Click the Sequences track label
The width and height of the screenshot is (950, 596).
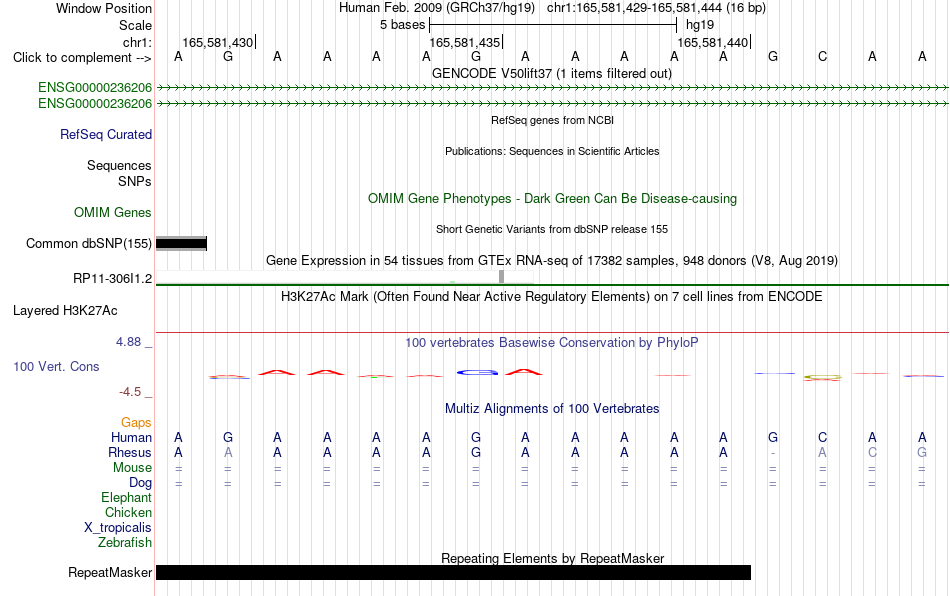119,165
